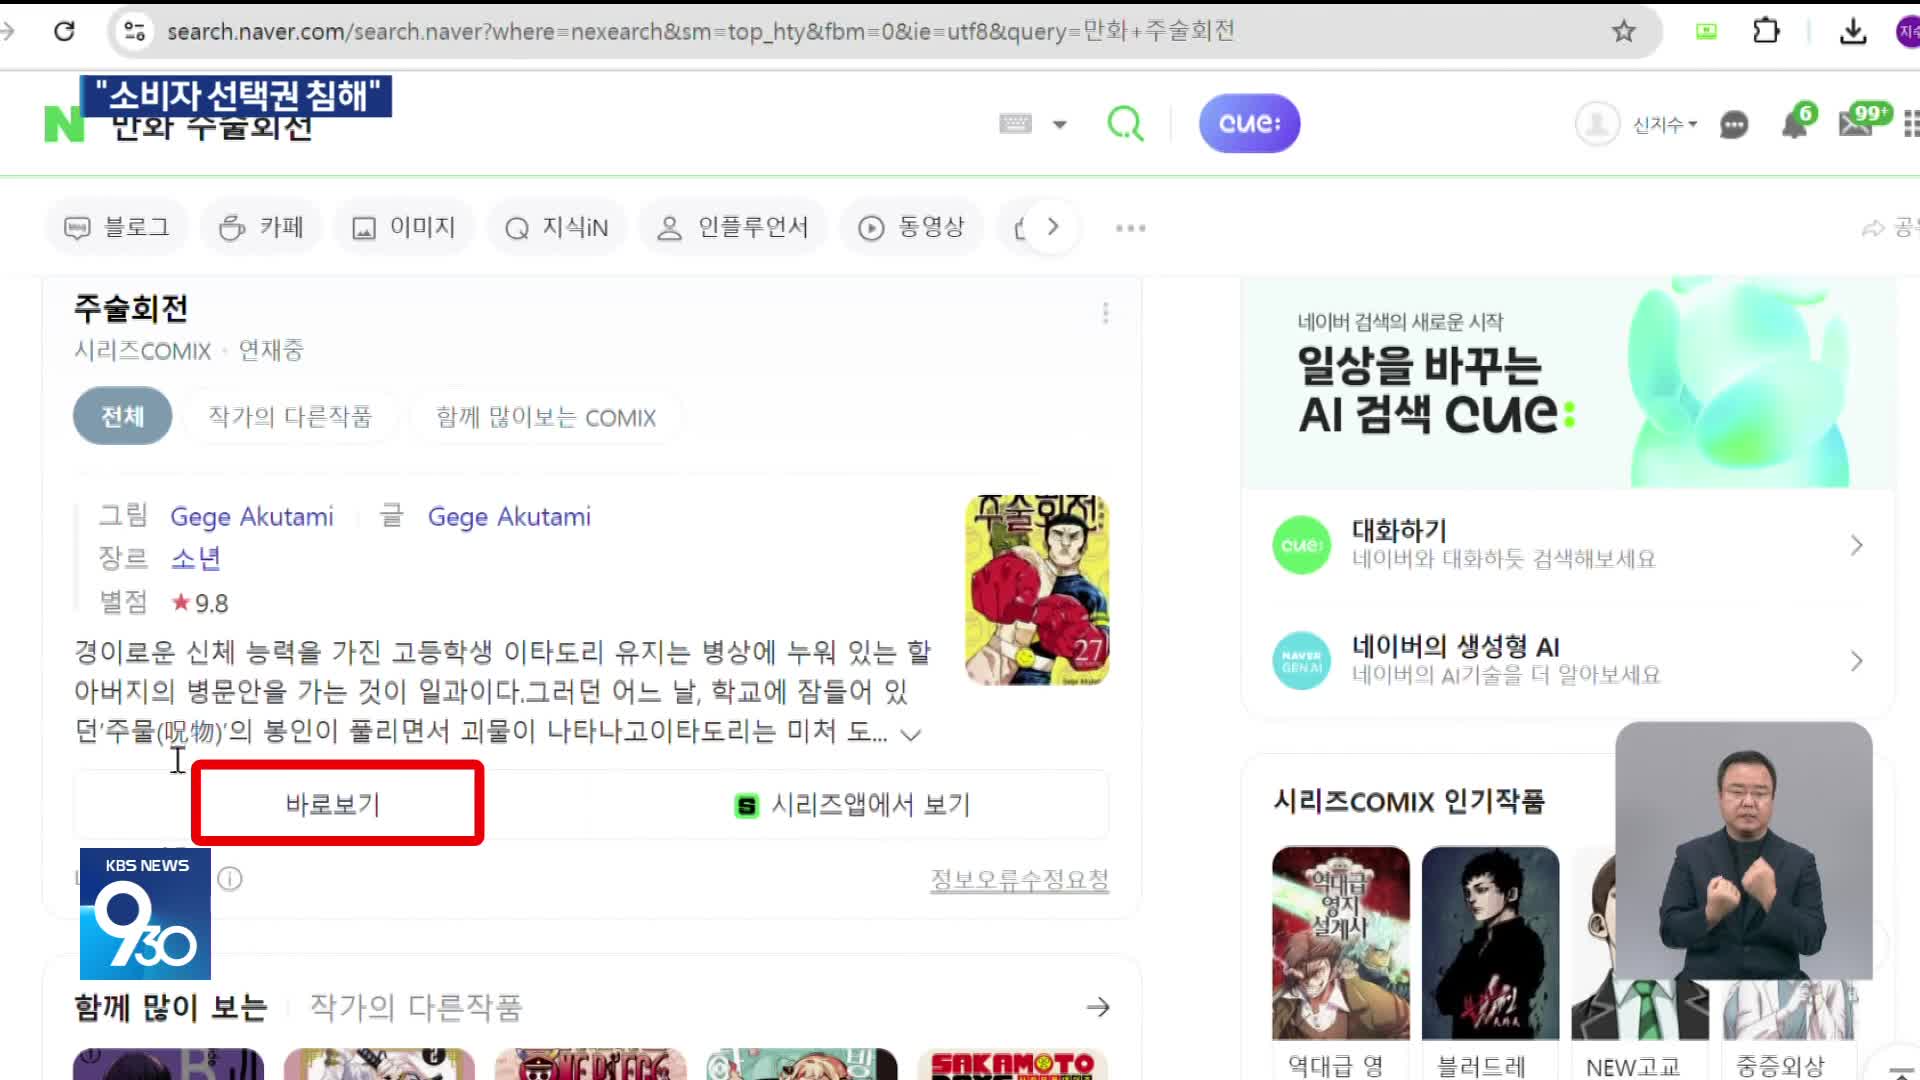This screenshot has width=1920, height=1080.
Task: Click the 바로보기 button
Action: pyautogui.click(x=333, y=804)
